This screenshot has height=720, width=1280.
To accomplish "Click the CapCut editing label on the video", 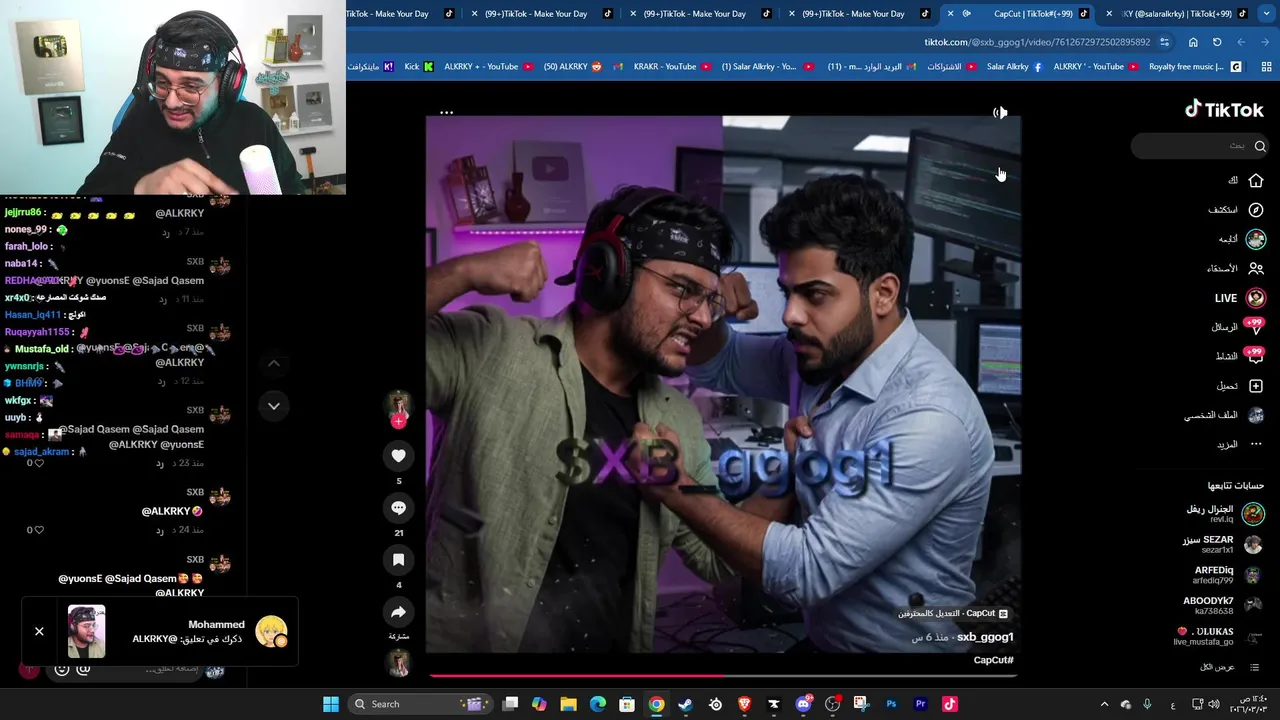I will click(x=952, y=613).
